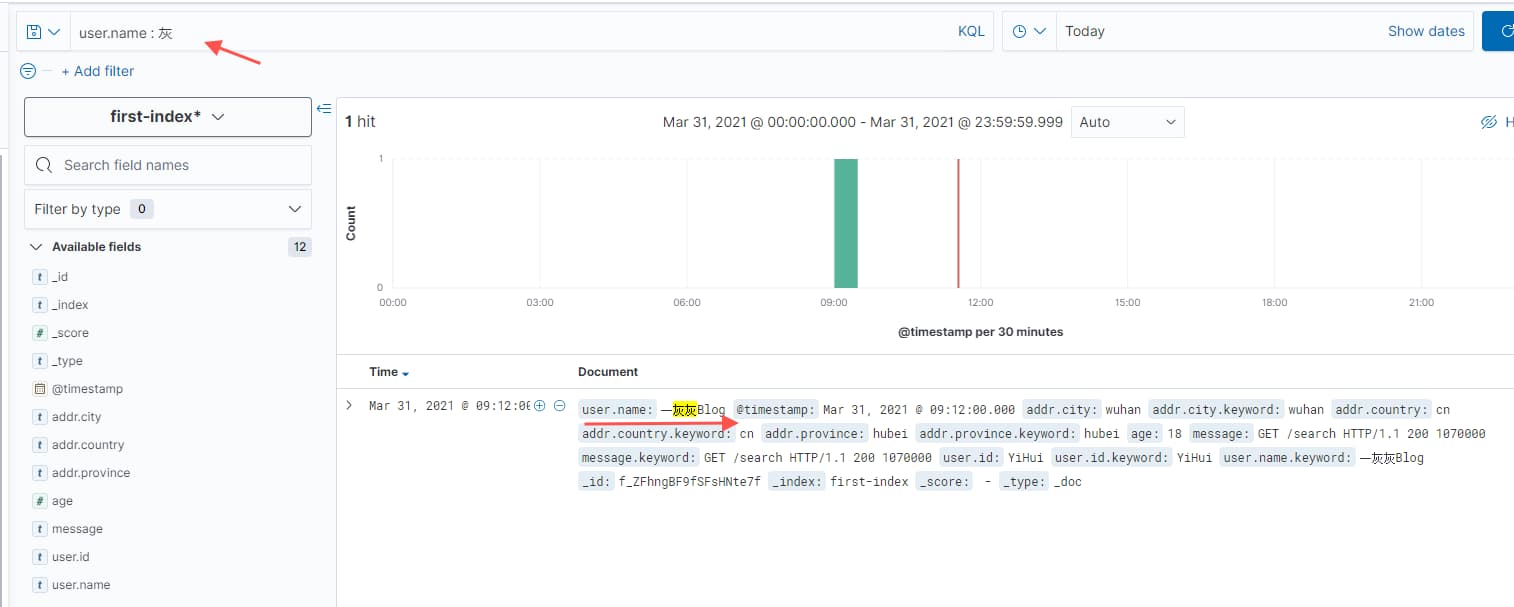Select the addr.city field in sidebar
This screenshot has width=1514, height=607.
click(x=76, y=417)
